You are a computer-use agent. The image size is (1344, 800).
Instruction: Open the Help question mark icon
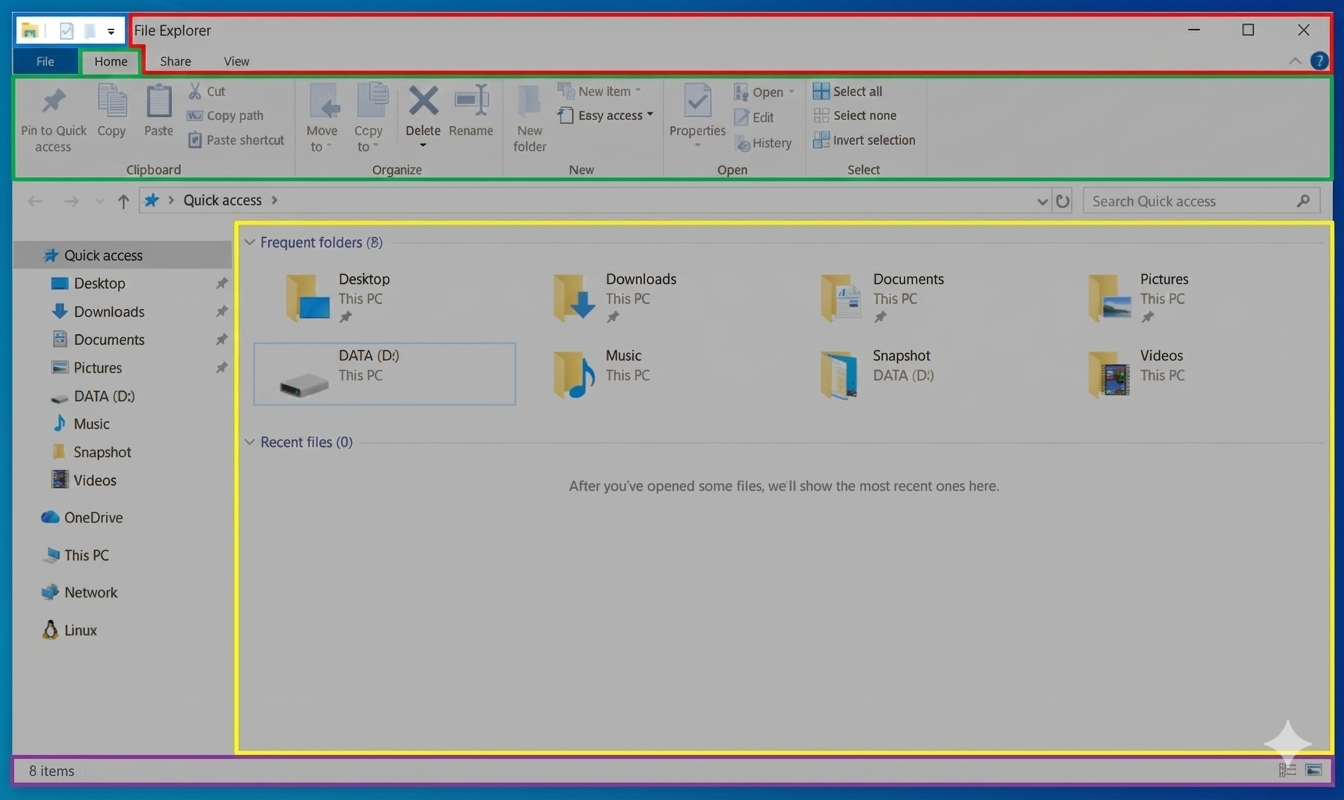(x=1319, y=61)
